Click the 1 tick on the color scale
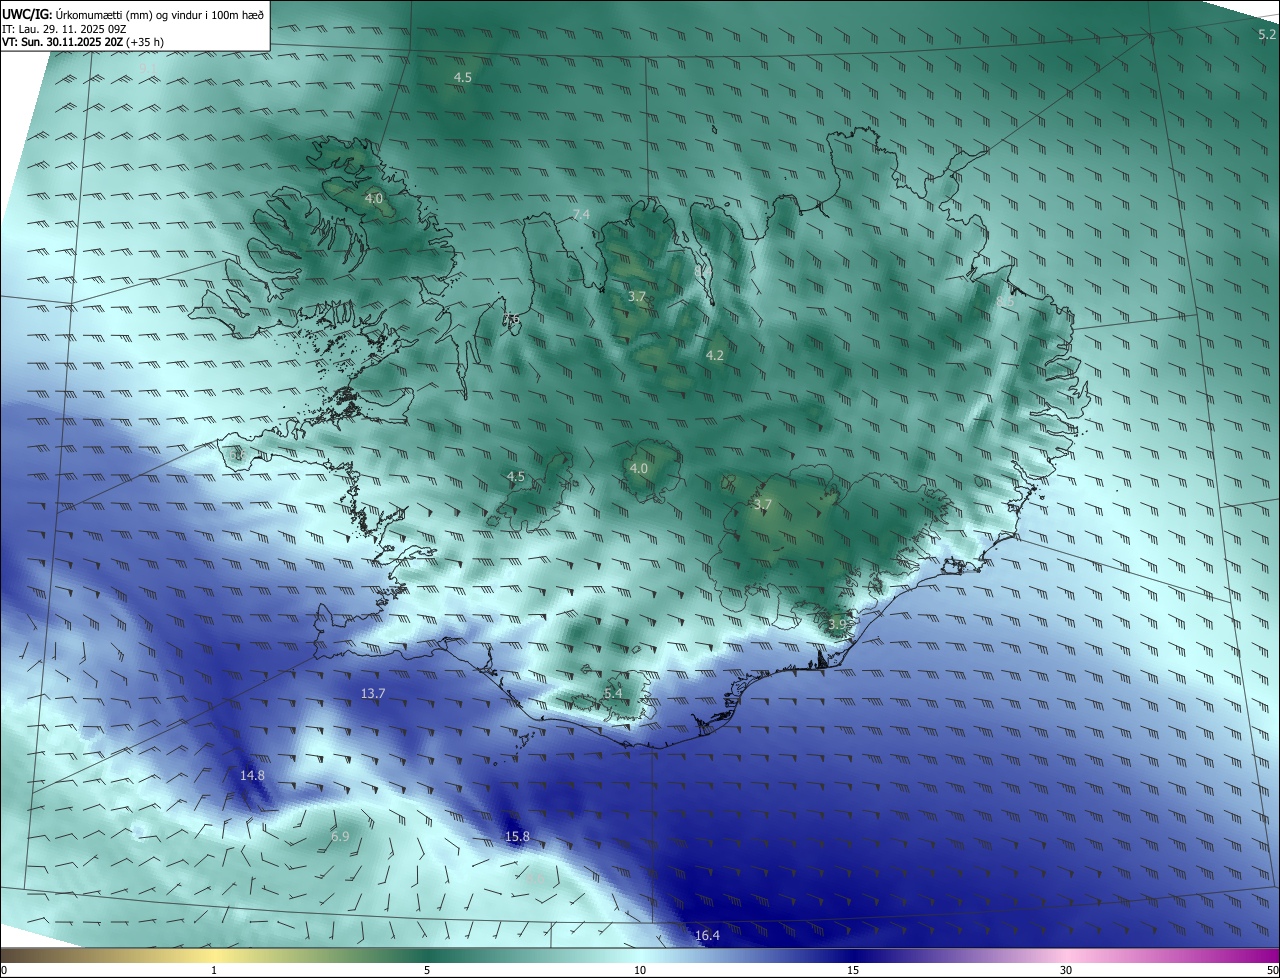Image resolution: width=1280 pixels, height=978 pixels. 214,970
